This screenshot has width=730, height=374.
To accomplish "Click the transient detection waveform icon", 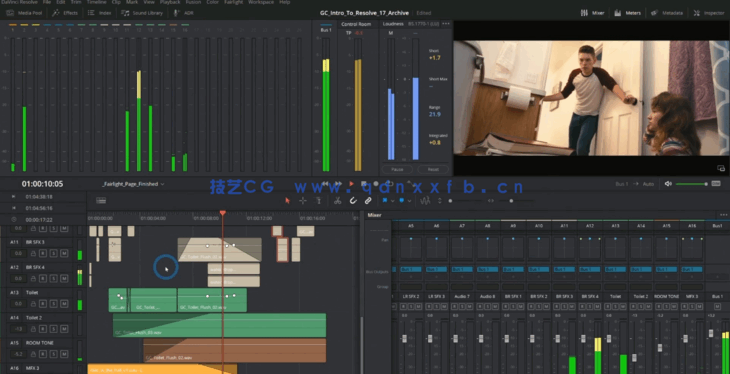I will pos(425,201).
